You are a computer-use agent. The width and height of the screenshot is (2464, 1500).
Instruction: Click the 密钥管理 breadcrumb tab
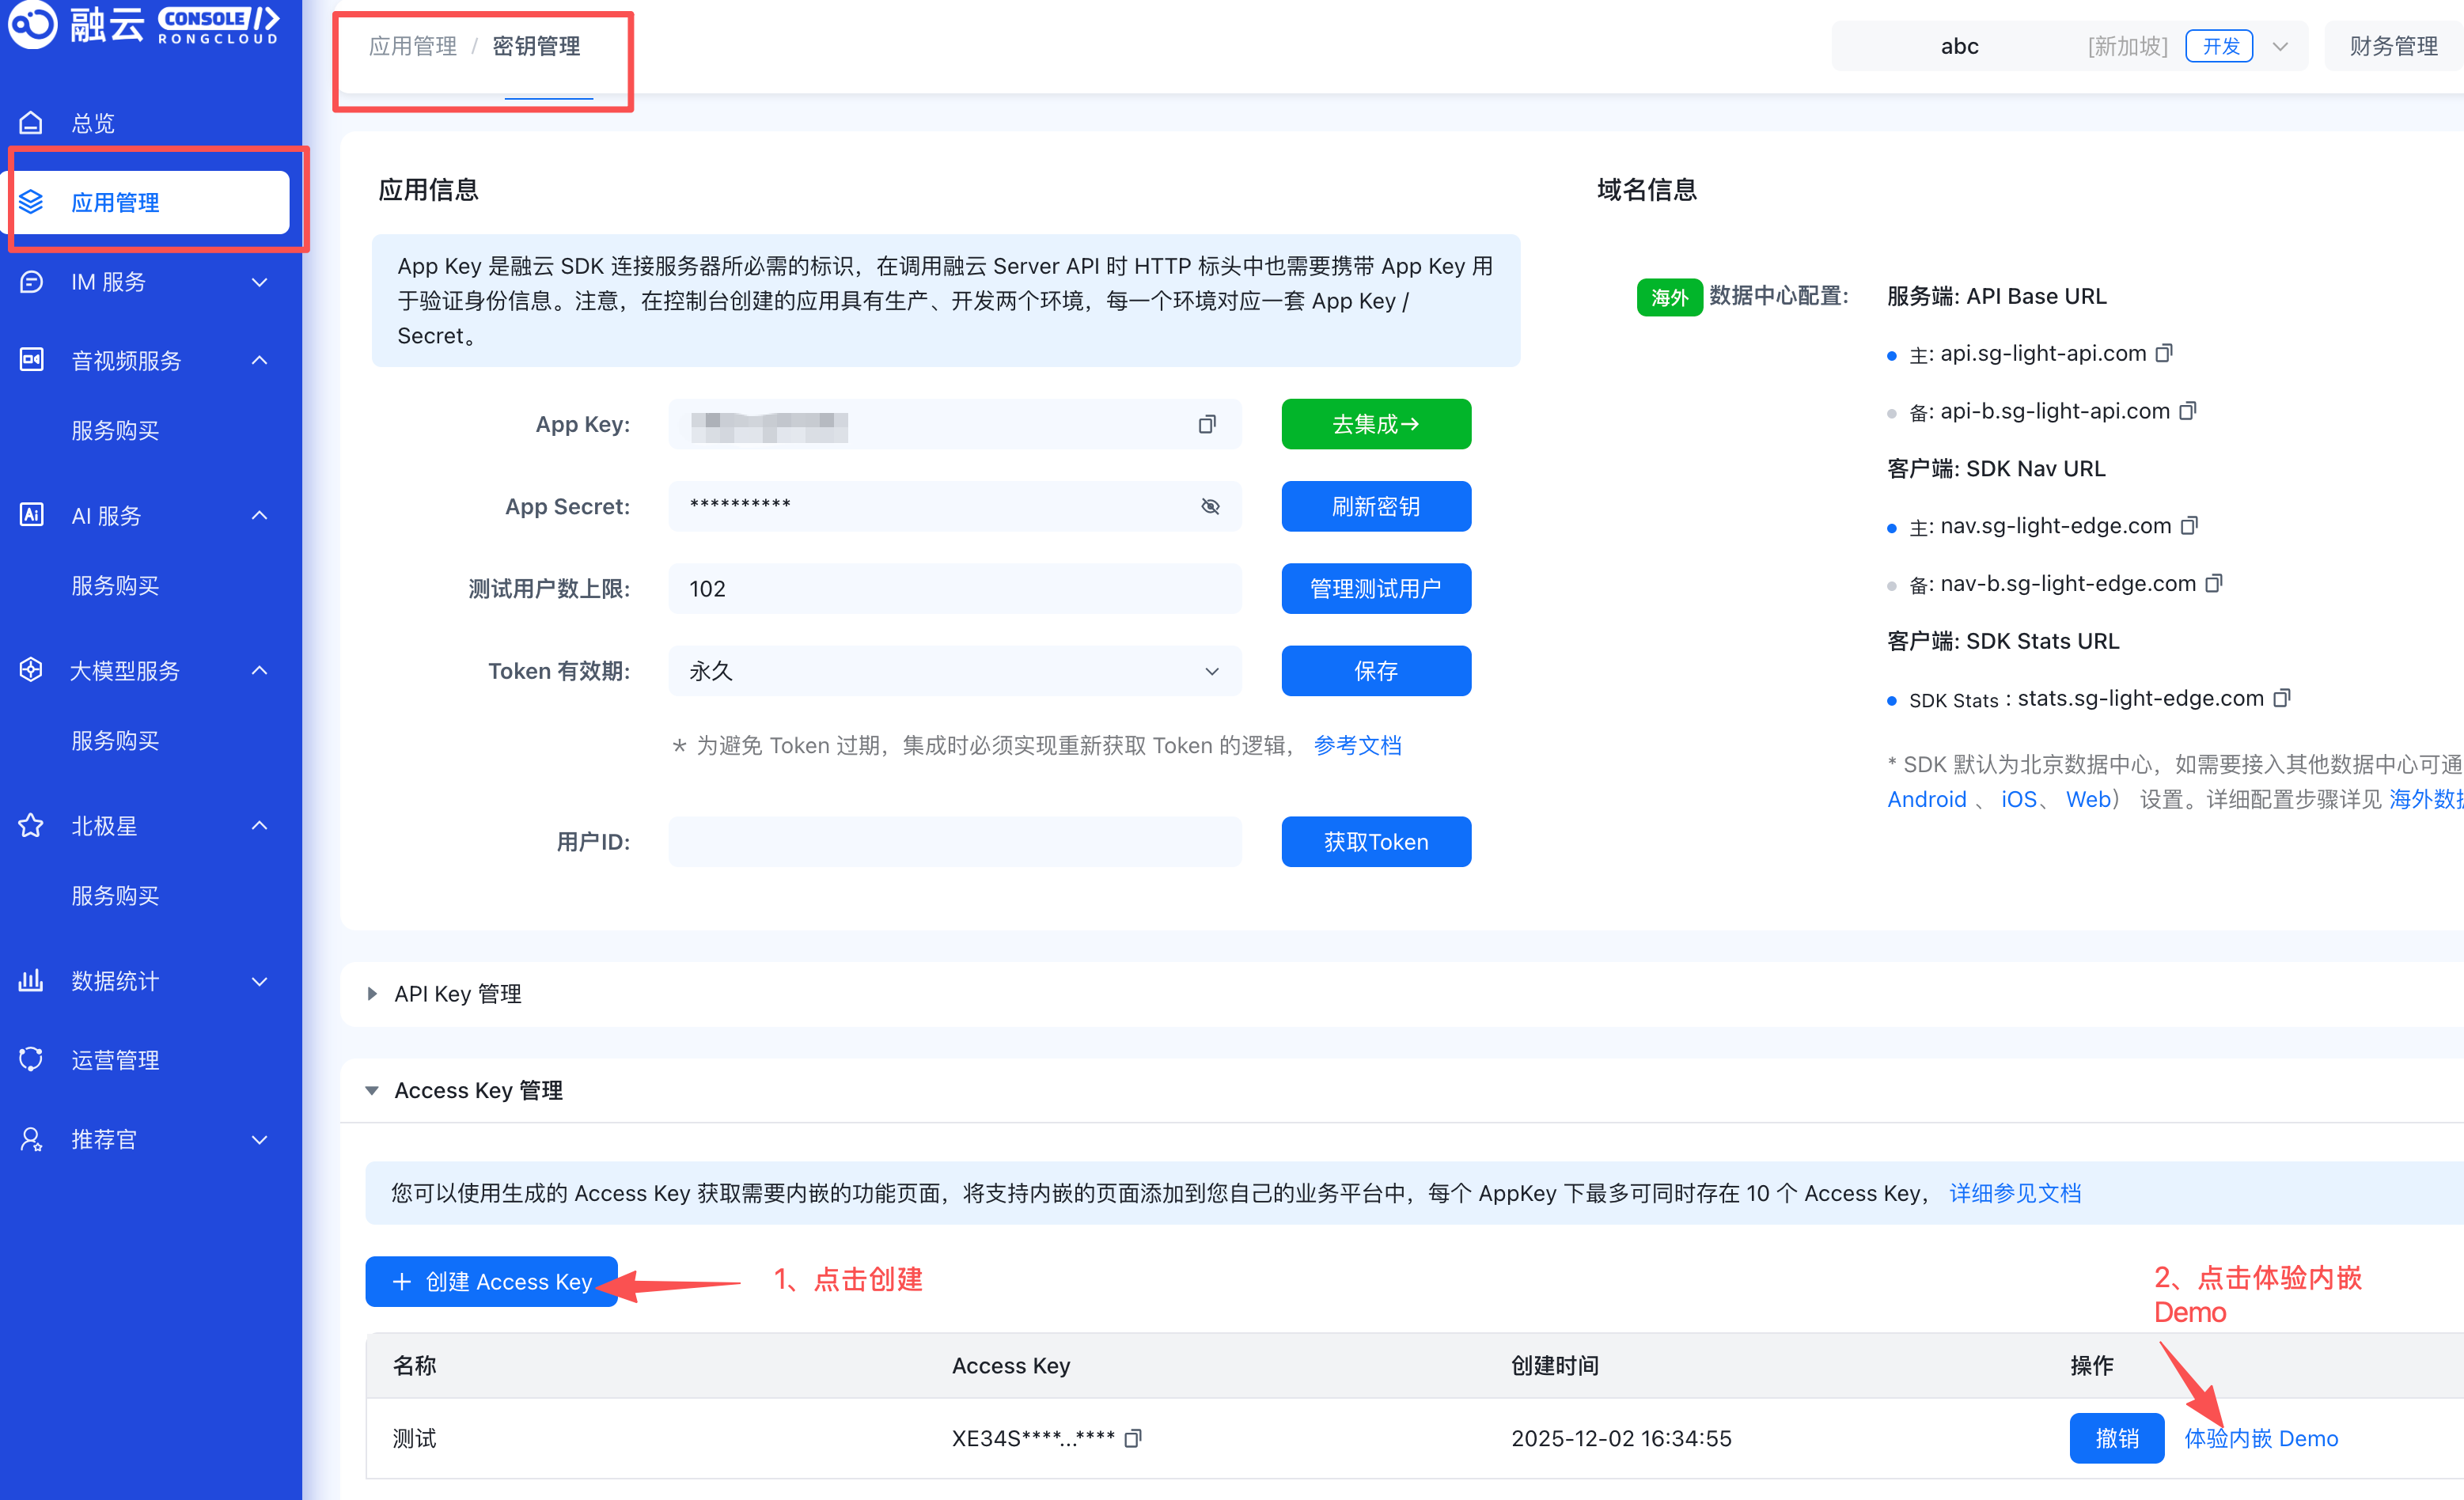[537, 46]
